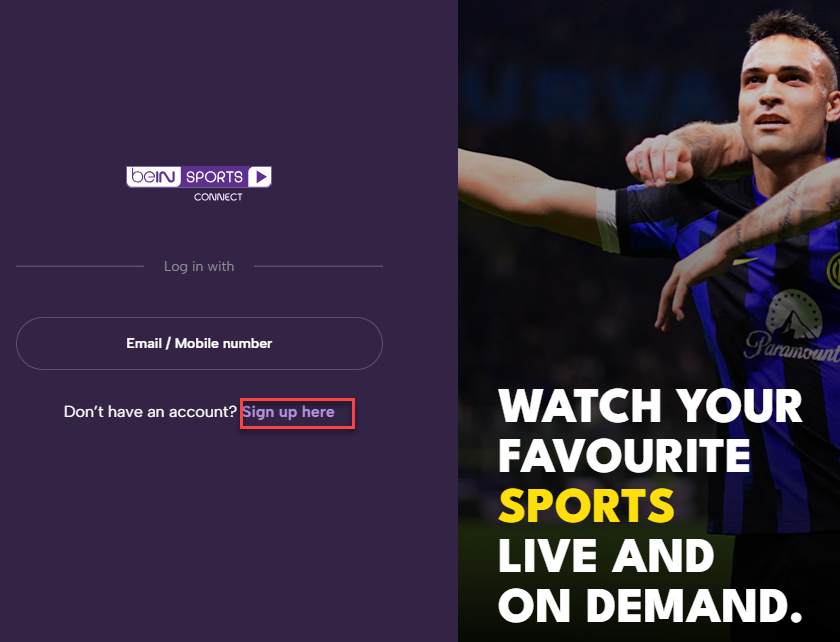The height and width of the screenshot is (642, 840).
Task: Click the FAVOURITE headline word
Action: [x=624, y=456]
